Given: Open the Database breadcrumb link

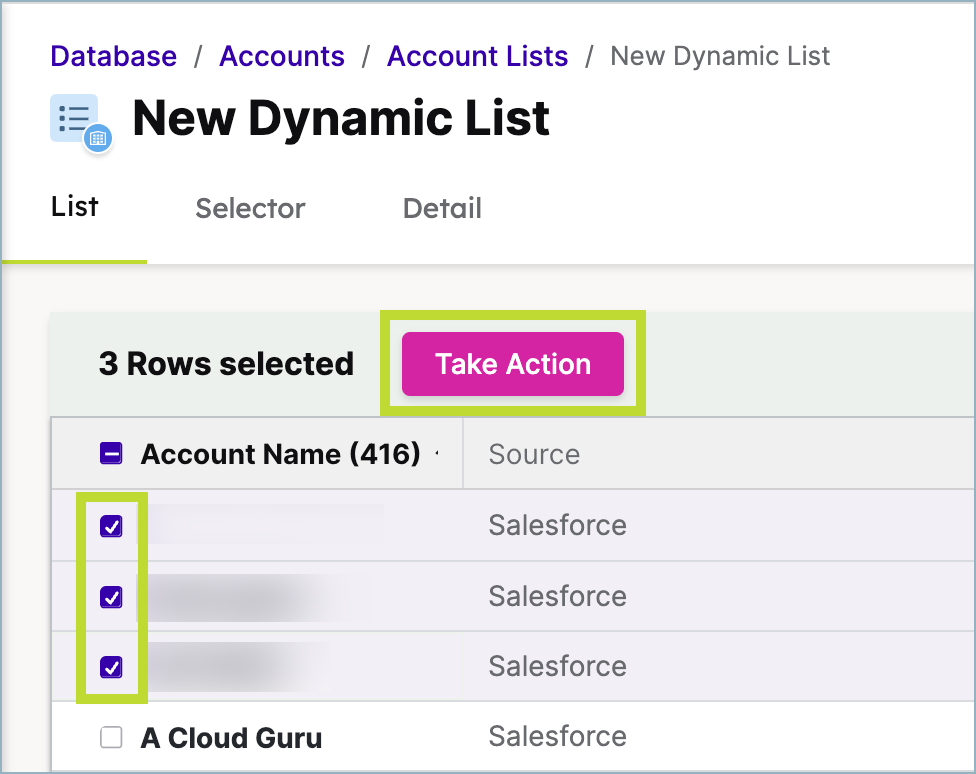Looking at the screenshot, I should coord(113,56).
